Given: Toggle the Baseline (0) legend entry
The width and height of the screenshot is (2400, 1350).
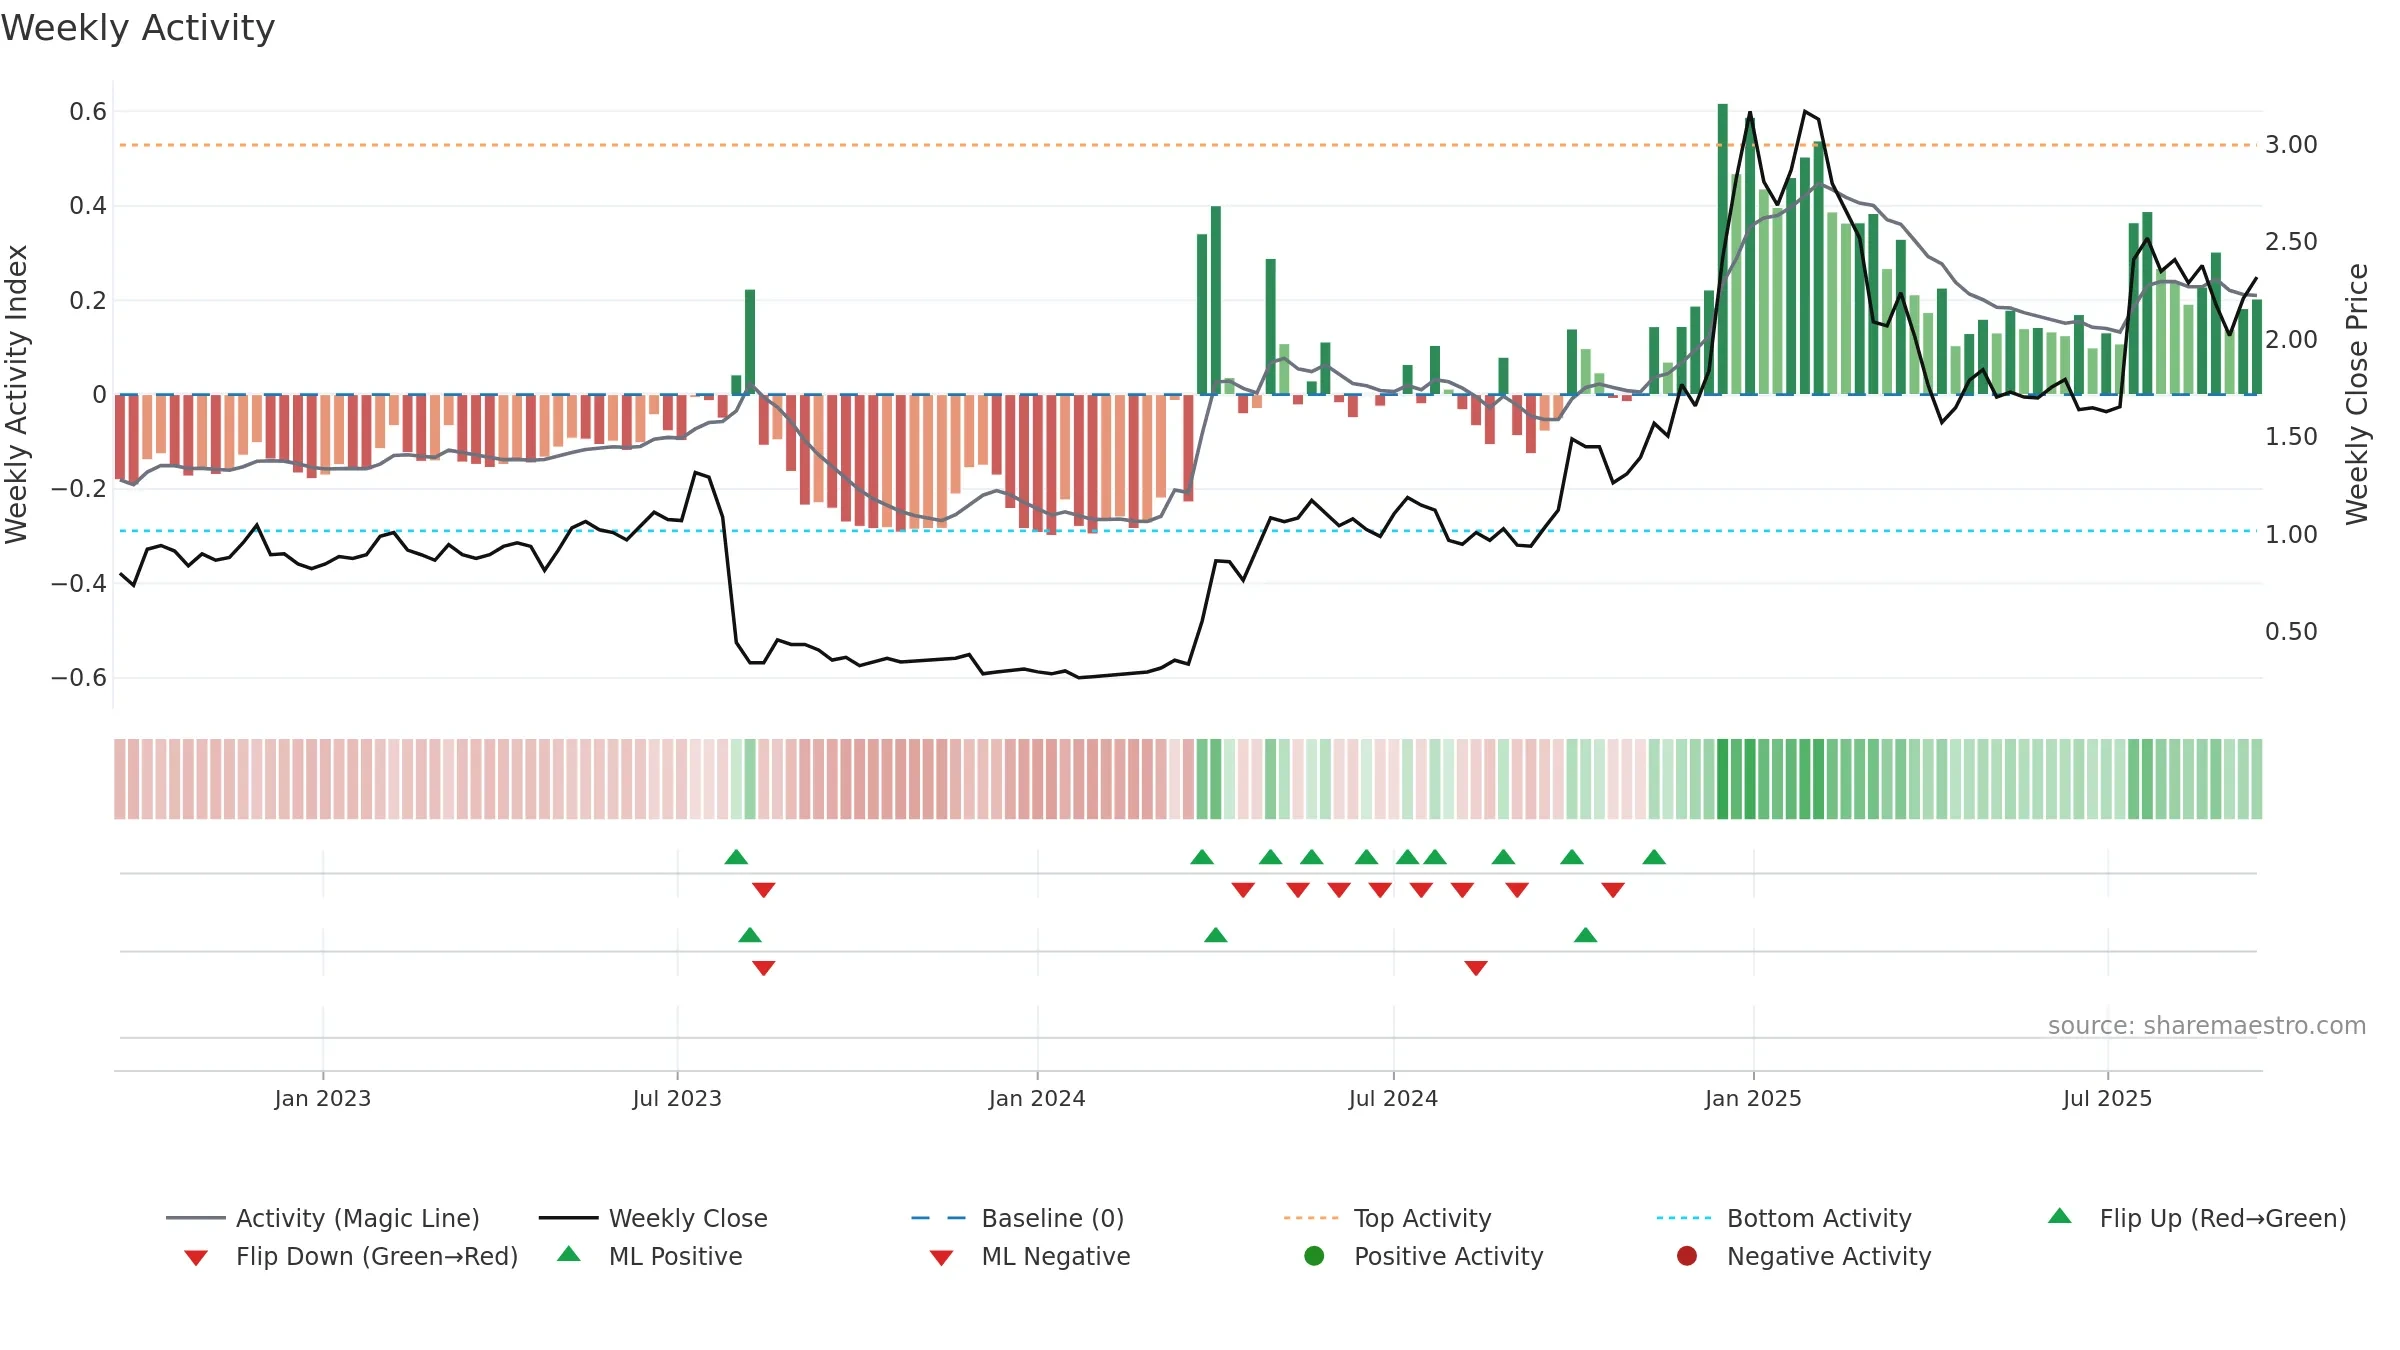Looking at the screenshot, I should (1018, 1218).
